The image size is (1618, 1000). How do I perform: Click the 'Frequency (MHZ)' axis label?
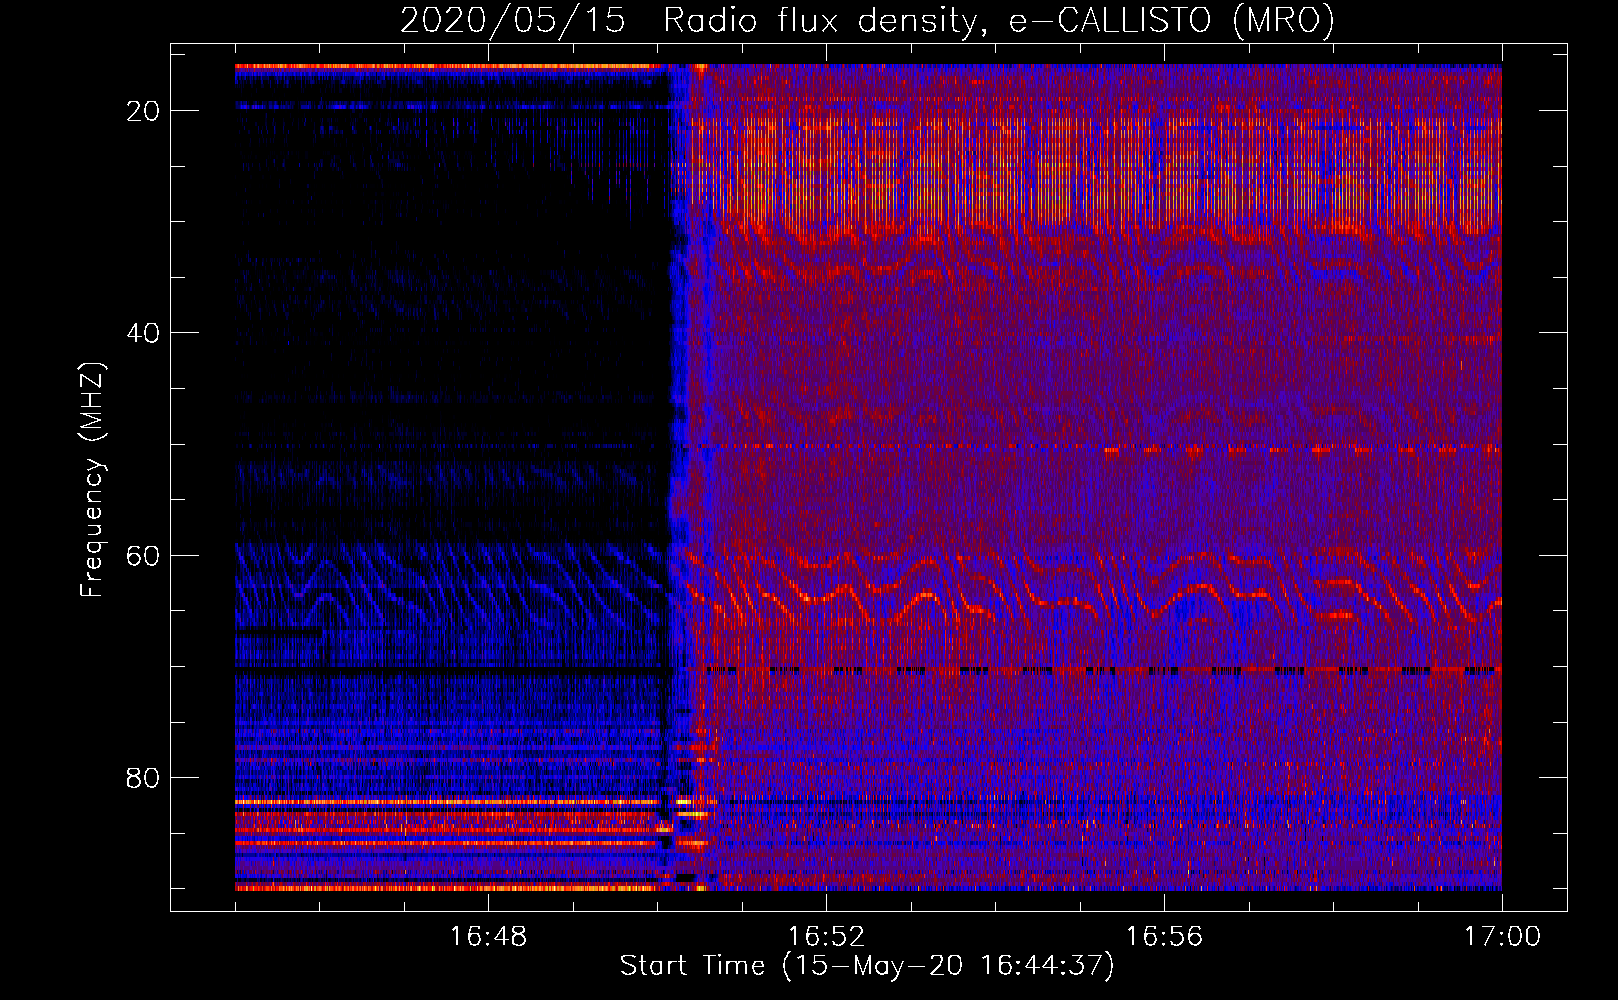(92, 480)
